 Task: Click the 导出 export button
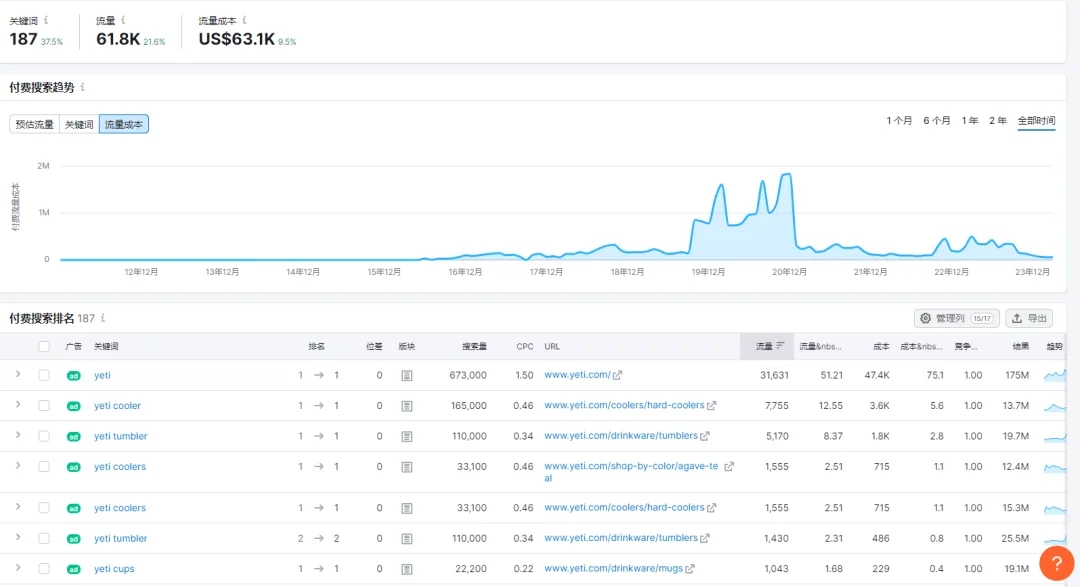(x=1029, y=318)
